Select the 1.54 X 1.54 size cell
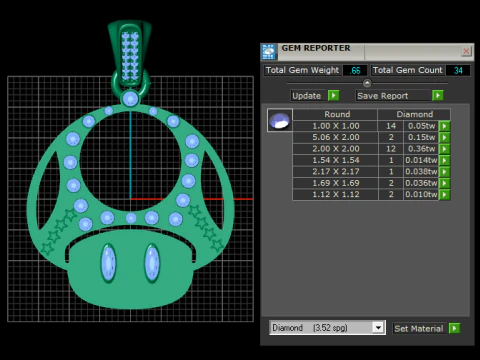Screen dimensions: 480x360 (335, 160)
